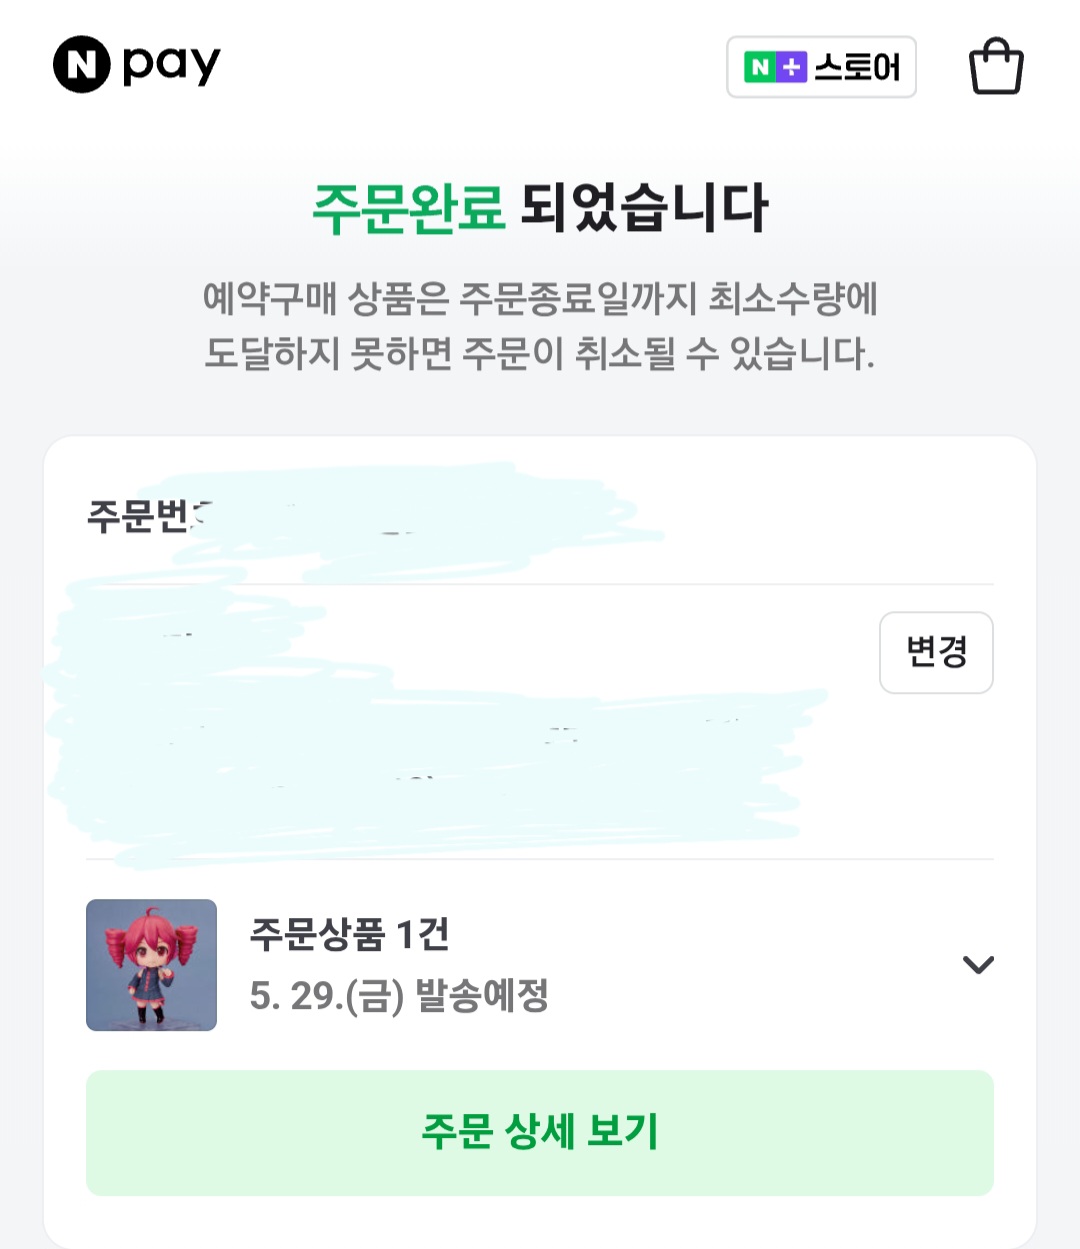
Task: Tap the 주문 상세 보기 button
Action: coord(540,1132)
